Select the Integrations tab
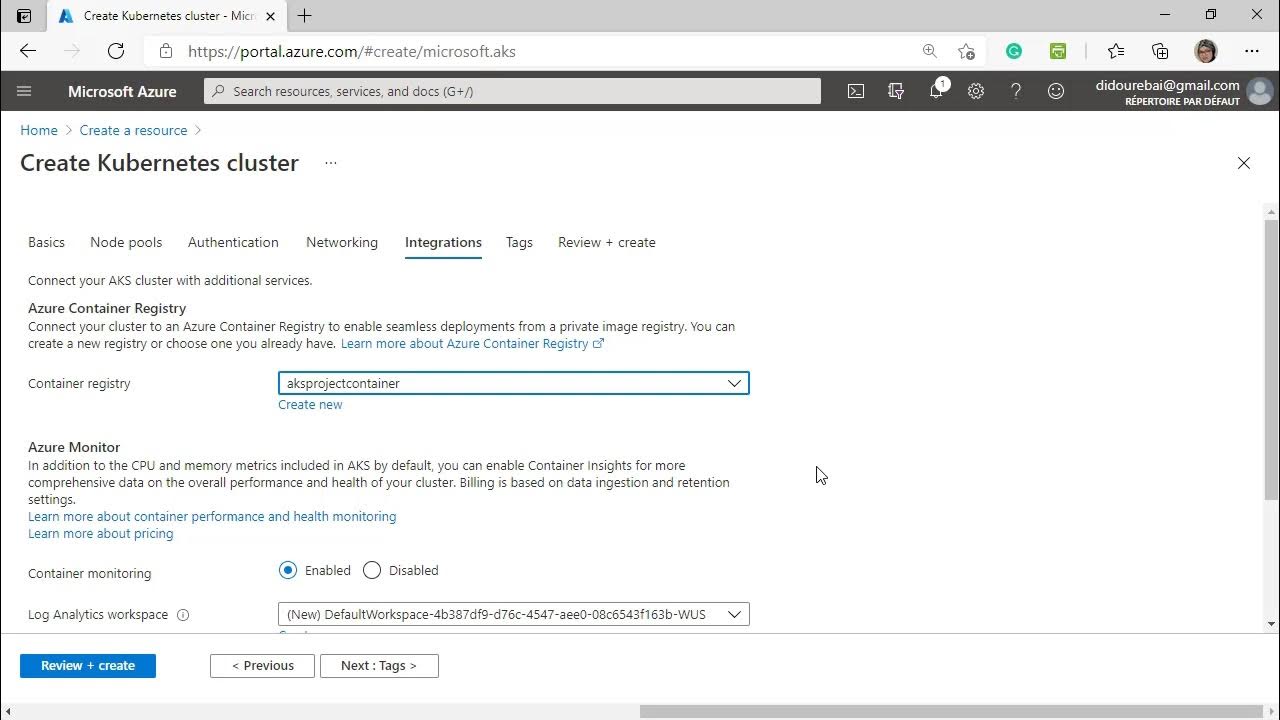The width and height of the screenshot is (1280, 720). tap(443, 242)
